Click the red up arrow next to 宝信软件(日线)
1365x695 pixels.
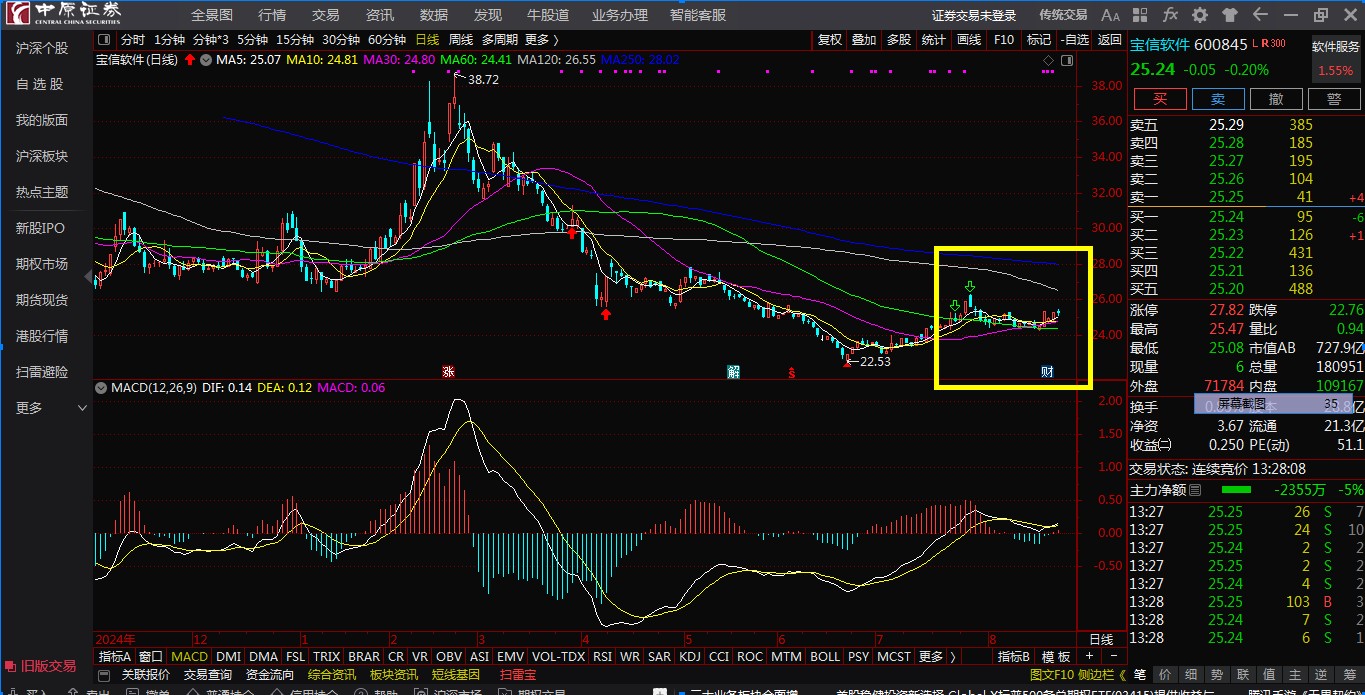(x=189, y=60)
